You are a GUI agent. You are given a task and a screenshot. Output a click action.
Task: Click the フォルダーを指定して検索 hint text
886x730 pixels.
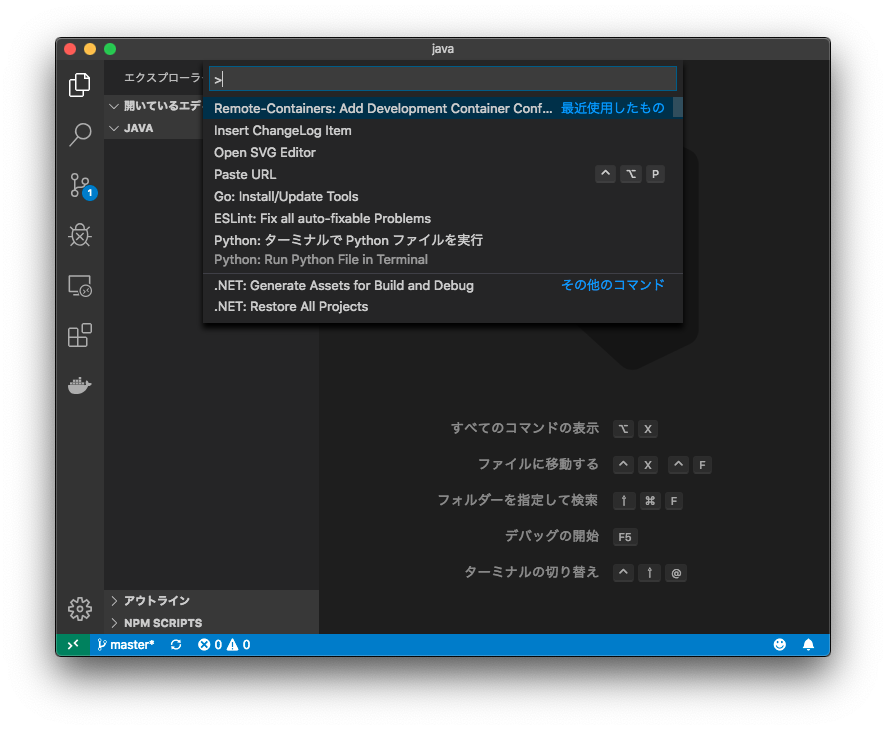(518, 500)
